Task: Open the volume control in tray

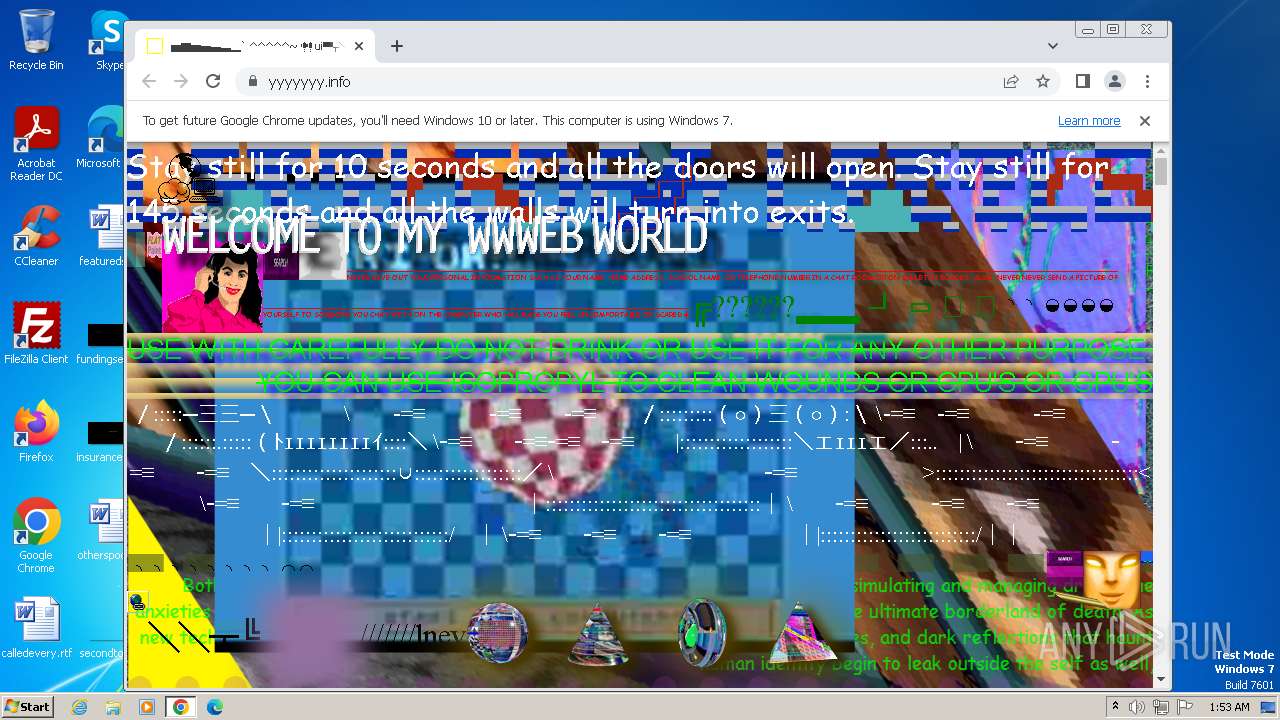Action: point(1137,707)
